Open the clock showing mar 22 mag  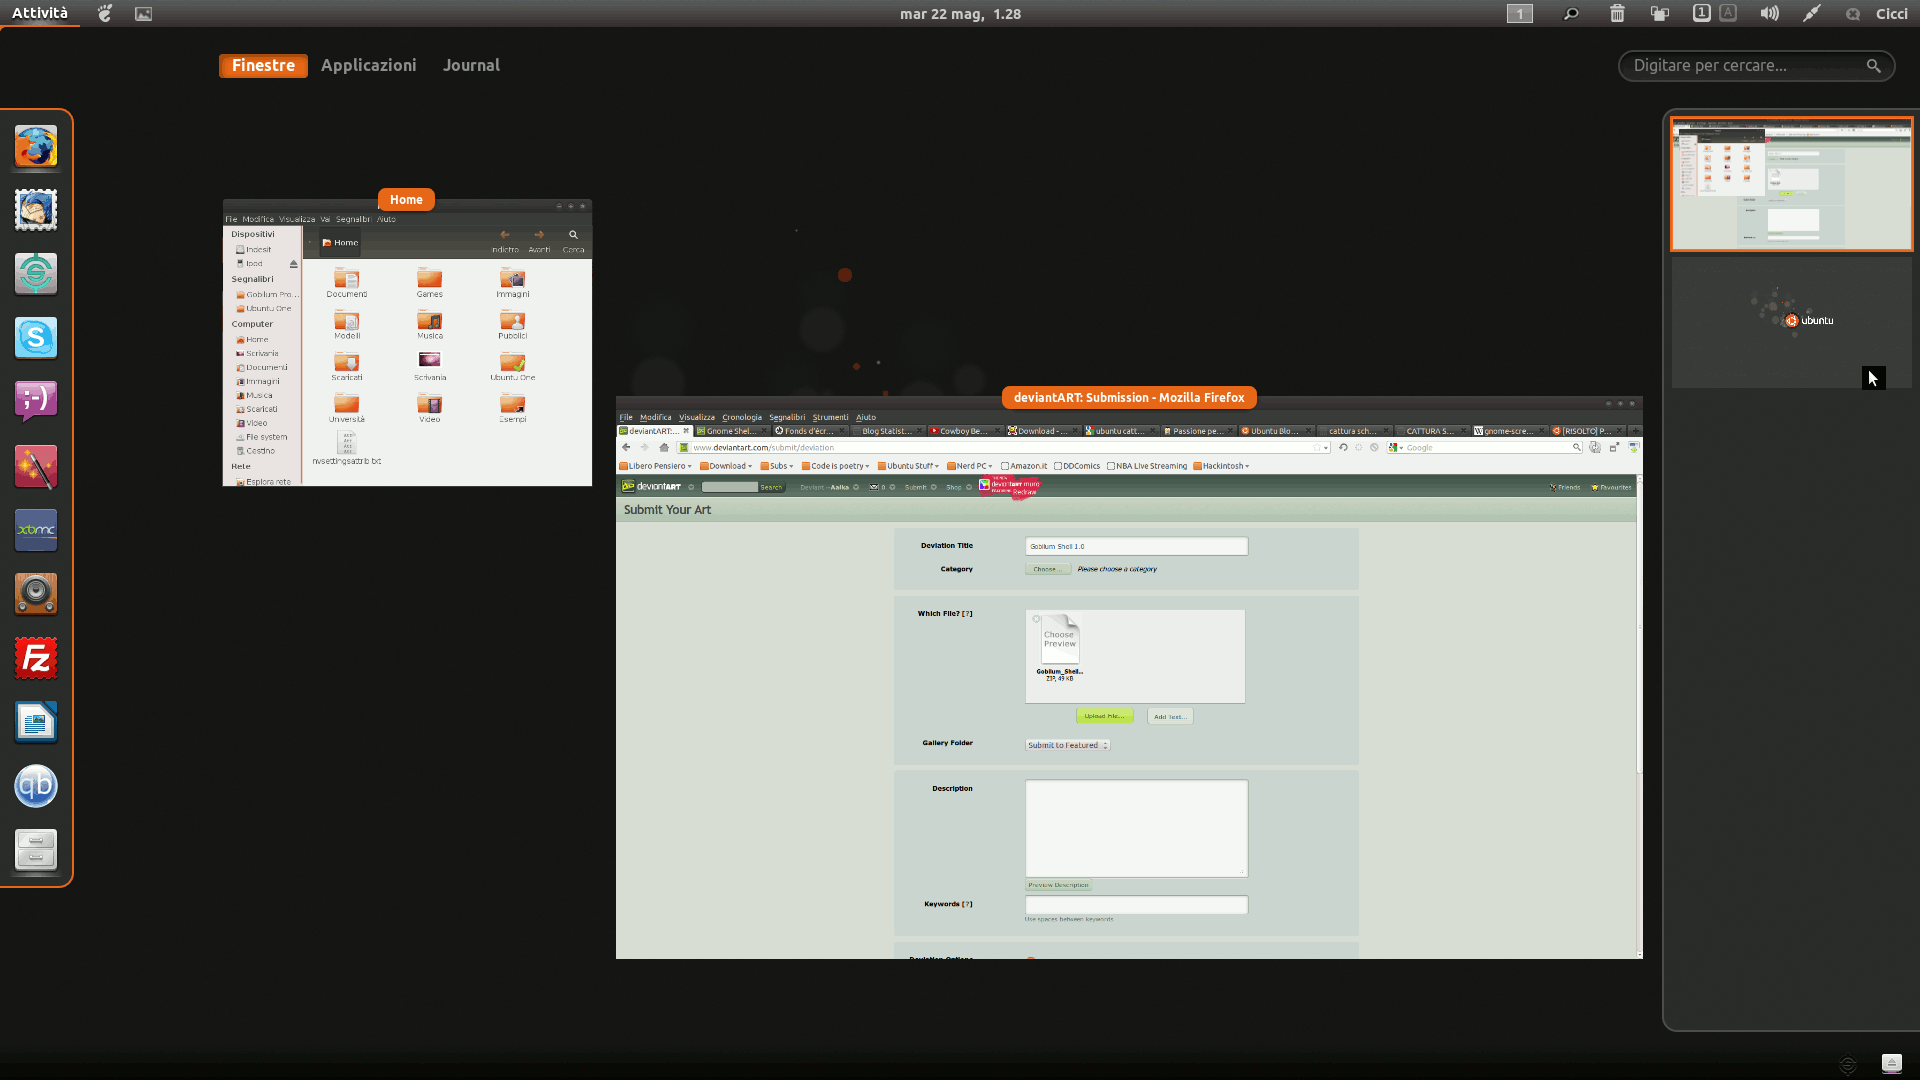click(x=960, y=14)
